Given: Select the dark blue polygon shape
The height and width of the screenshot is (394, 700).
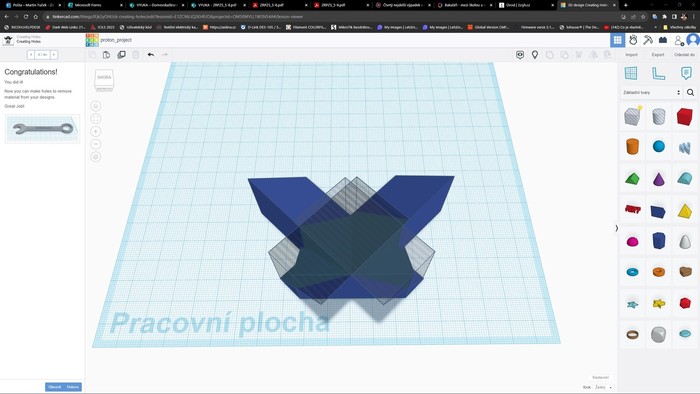Looking at the screenshot, I should 658,241.
